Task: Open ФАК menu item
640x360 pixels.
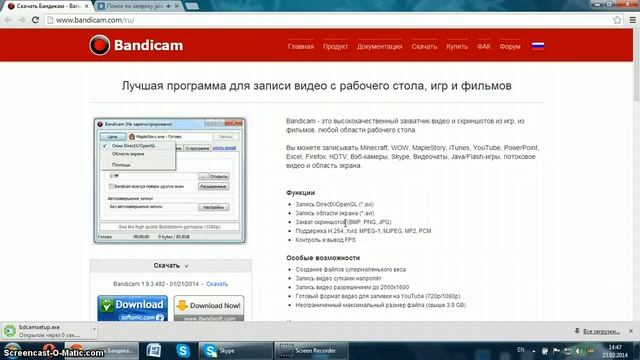Action: [484, 47]
